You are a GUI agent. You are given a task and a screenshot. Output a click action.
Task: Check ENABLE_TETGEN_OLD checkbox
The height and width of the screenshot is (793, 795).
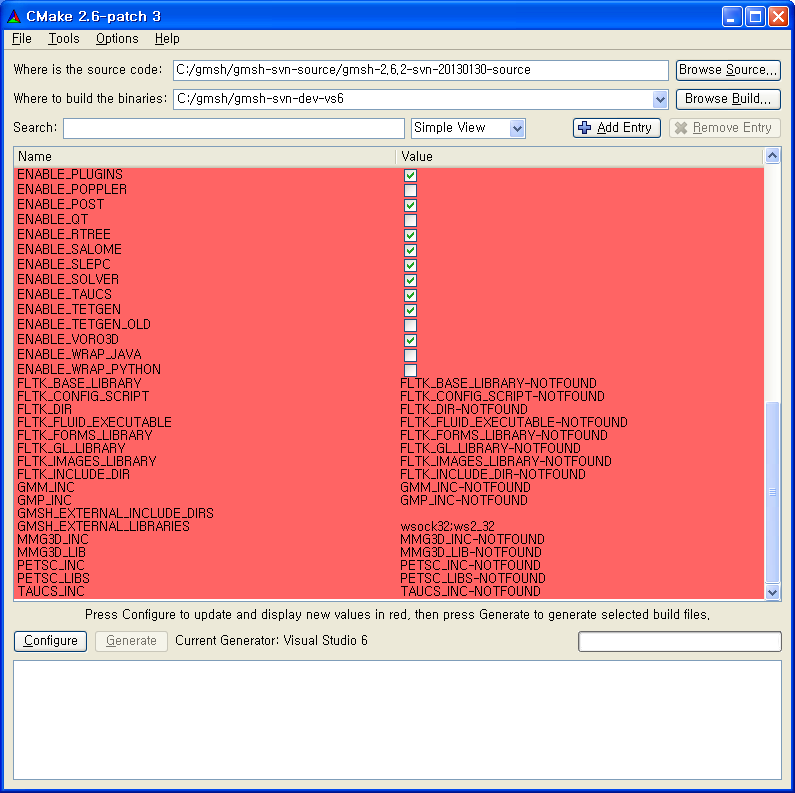point(410,325)
